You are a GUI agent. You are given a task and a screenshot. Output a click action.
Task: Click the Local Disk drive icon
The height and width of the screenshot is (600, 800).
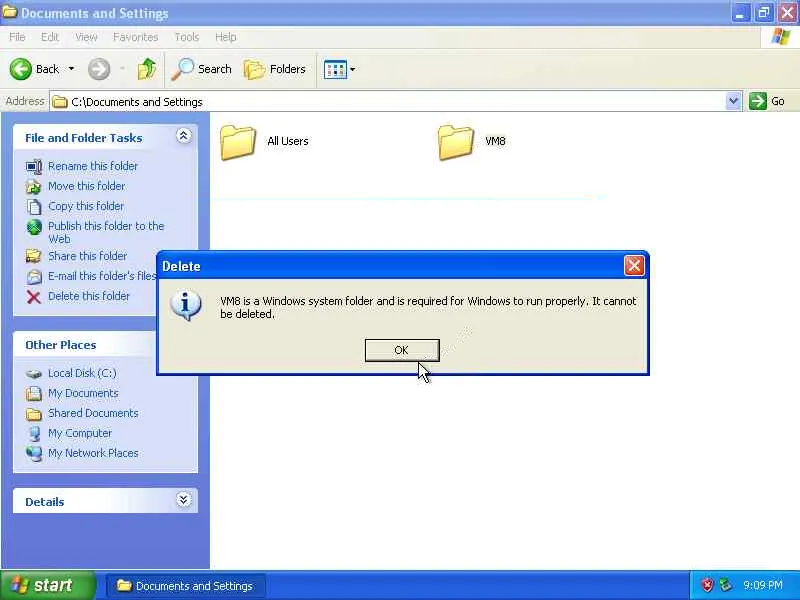pos(34,374)
